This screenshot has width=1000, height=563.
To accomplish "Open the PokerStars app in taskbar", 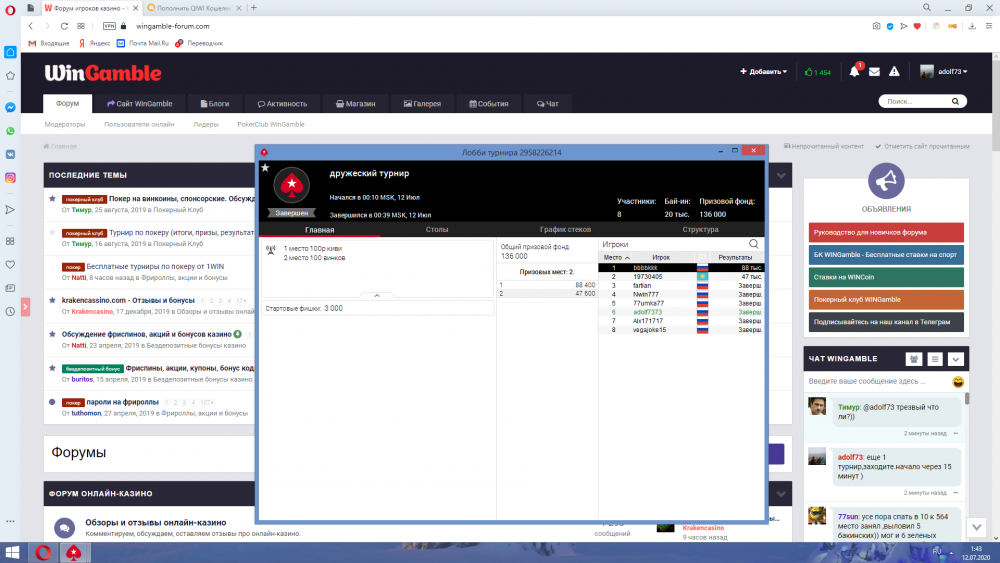I will pyautogui.click(x=72, y=552).
